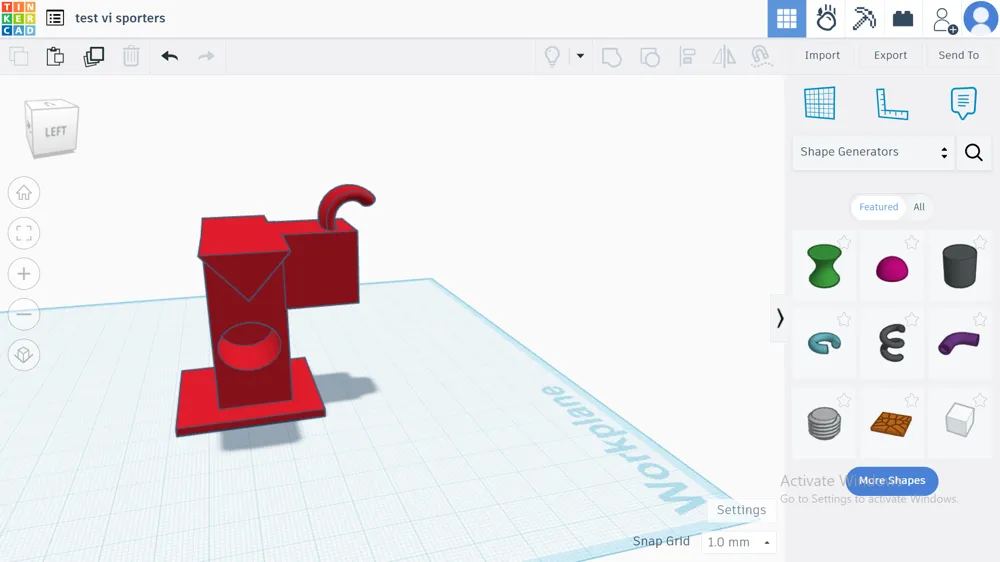The image size is (1000, 562).
Task: Click the Zoom out minus button
Action: 24,314
